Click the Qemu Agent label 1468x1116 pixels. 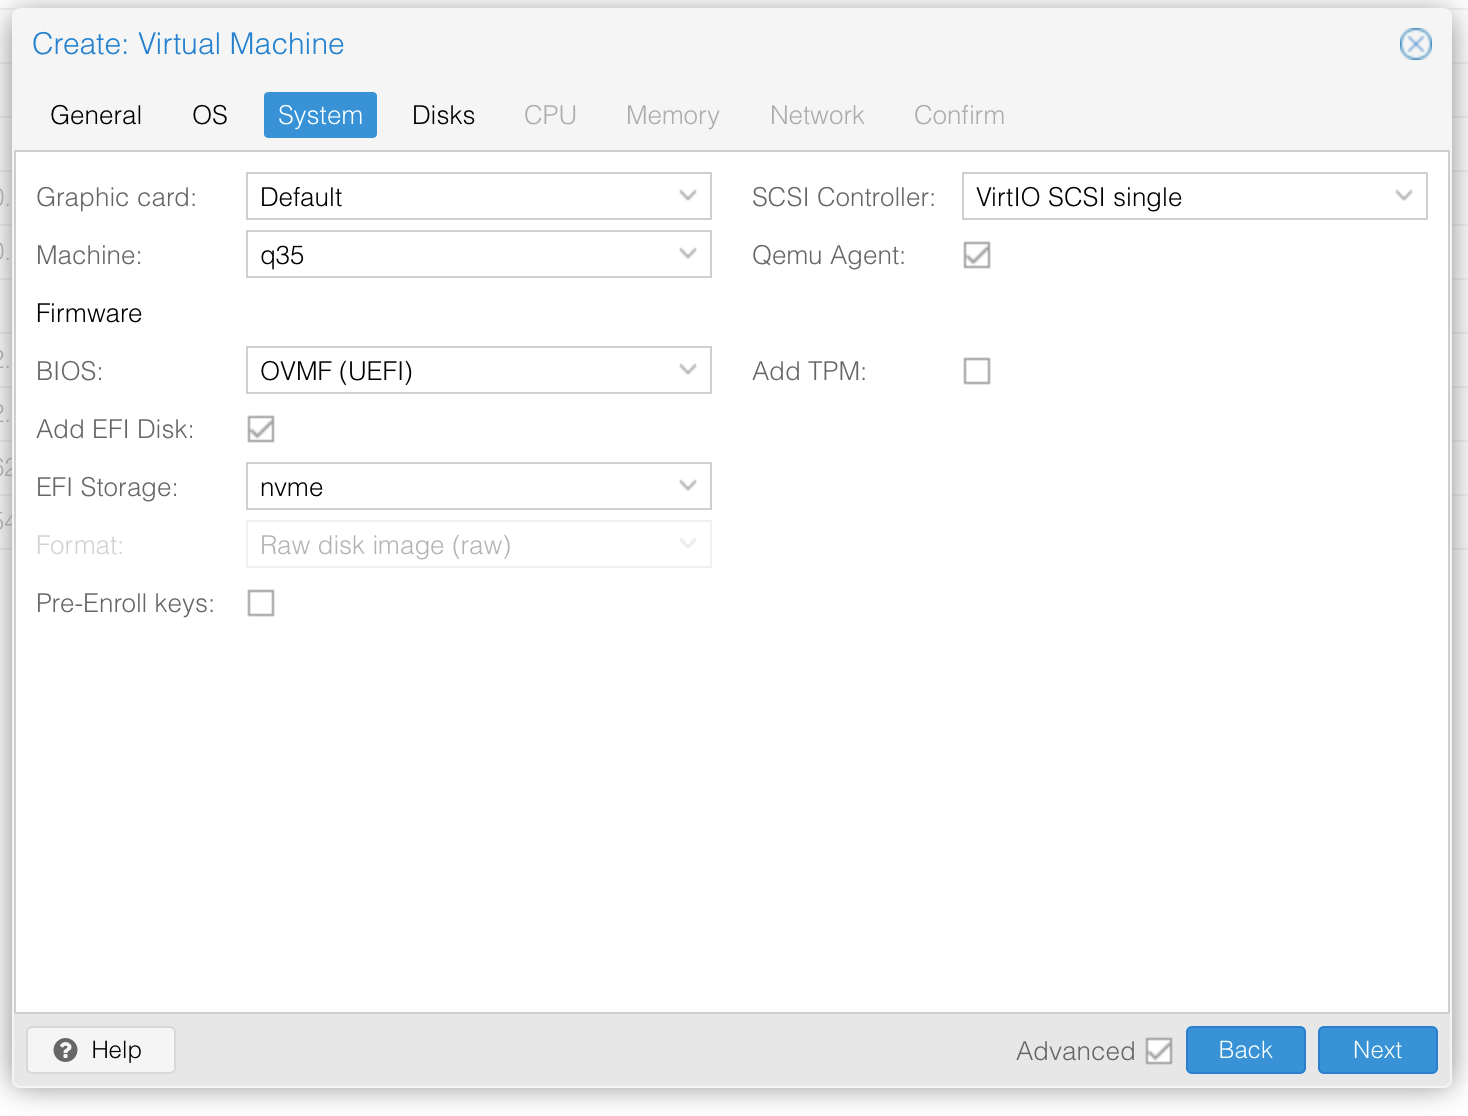[x=828, y=255]
